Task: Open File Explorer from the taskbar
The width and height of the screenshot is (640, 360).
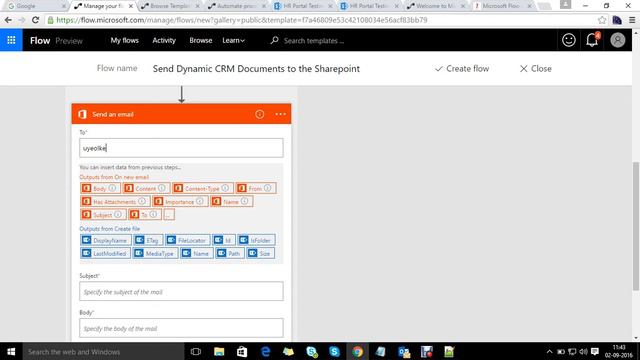Action: [x=219, y=351]
